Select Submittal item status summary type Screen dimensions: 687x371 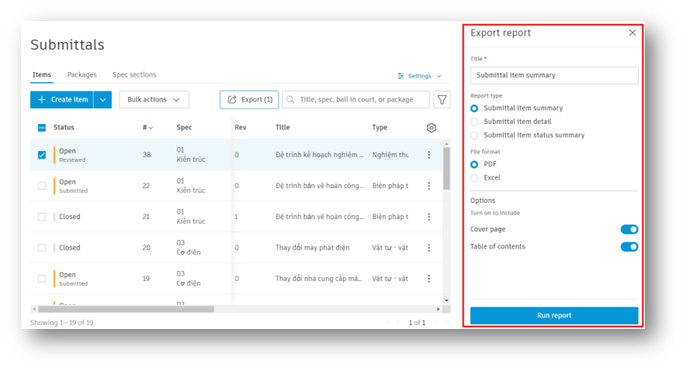(x=474, y=135)
